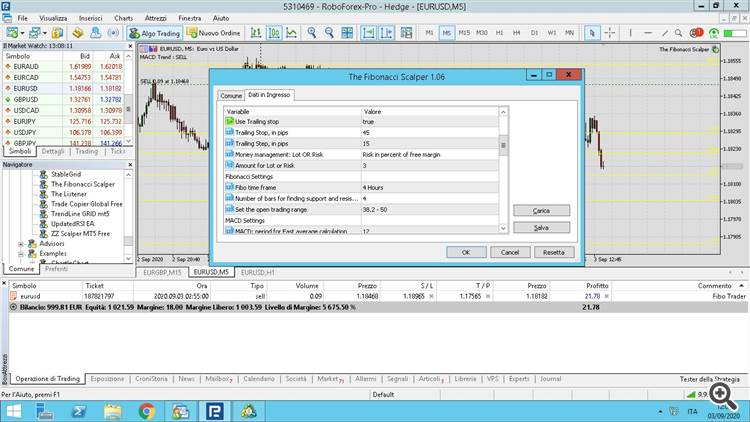Viewport: 750px width, 422px height.
Task: Open Chrome from taskbar
Action: coord(146,411)
